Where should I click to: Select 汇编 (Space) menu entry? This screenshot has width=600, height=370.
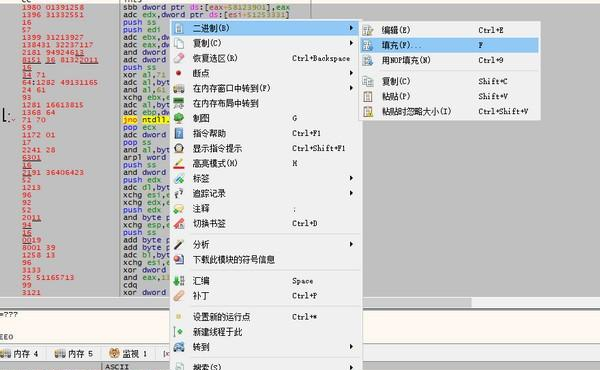pyautogui.click(x=266, y=281)
